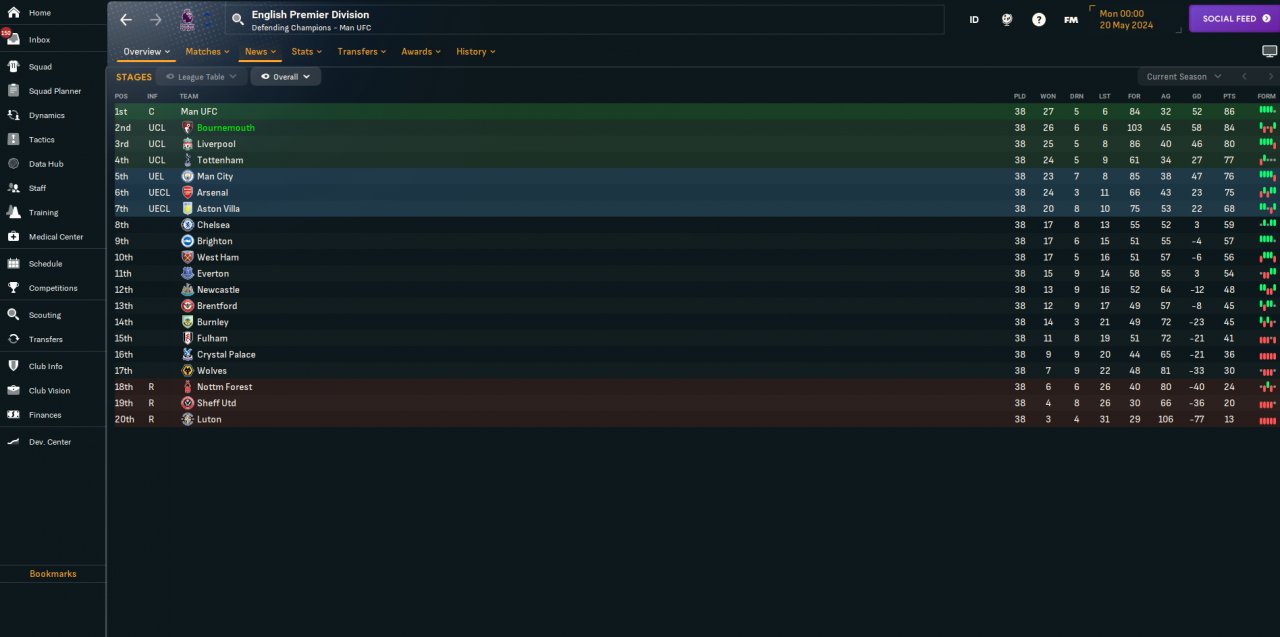
Task: Select the Crystal Palace row name
Action: pyautogui.click(x=226, y=355)
